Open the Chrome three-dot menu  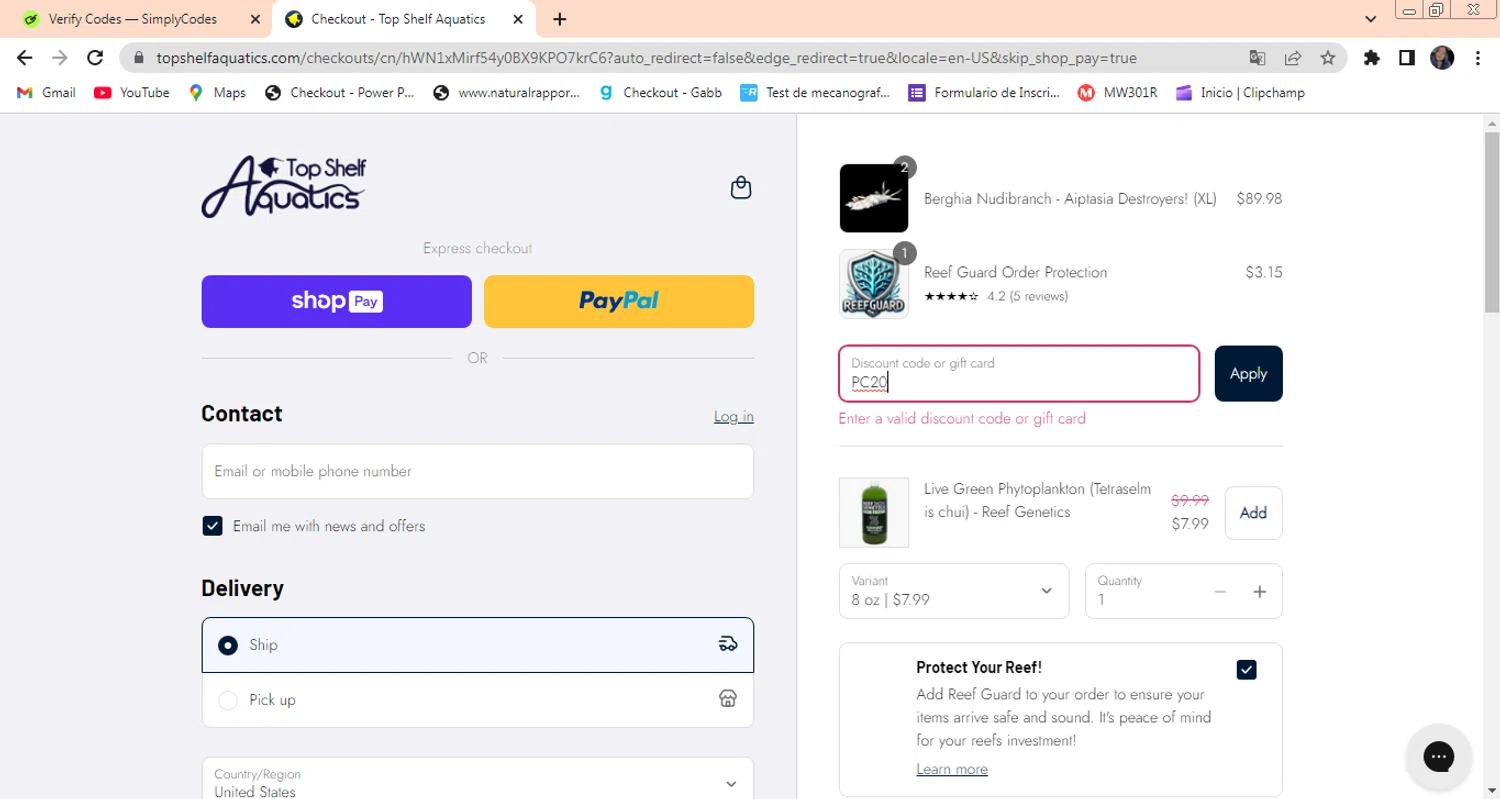click(x=1478, y=58)
